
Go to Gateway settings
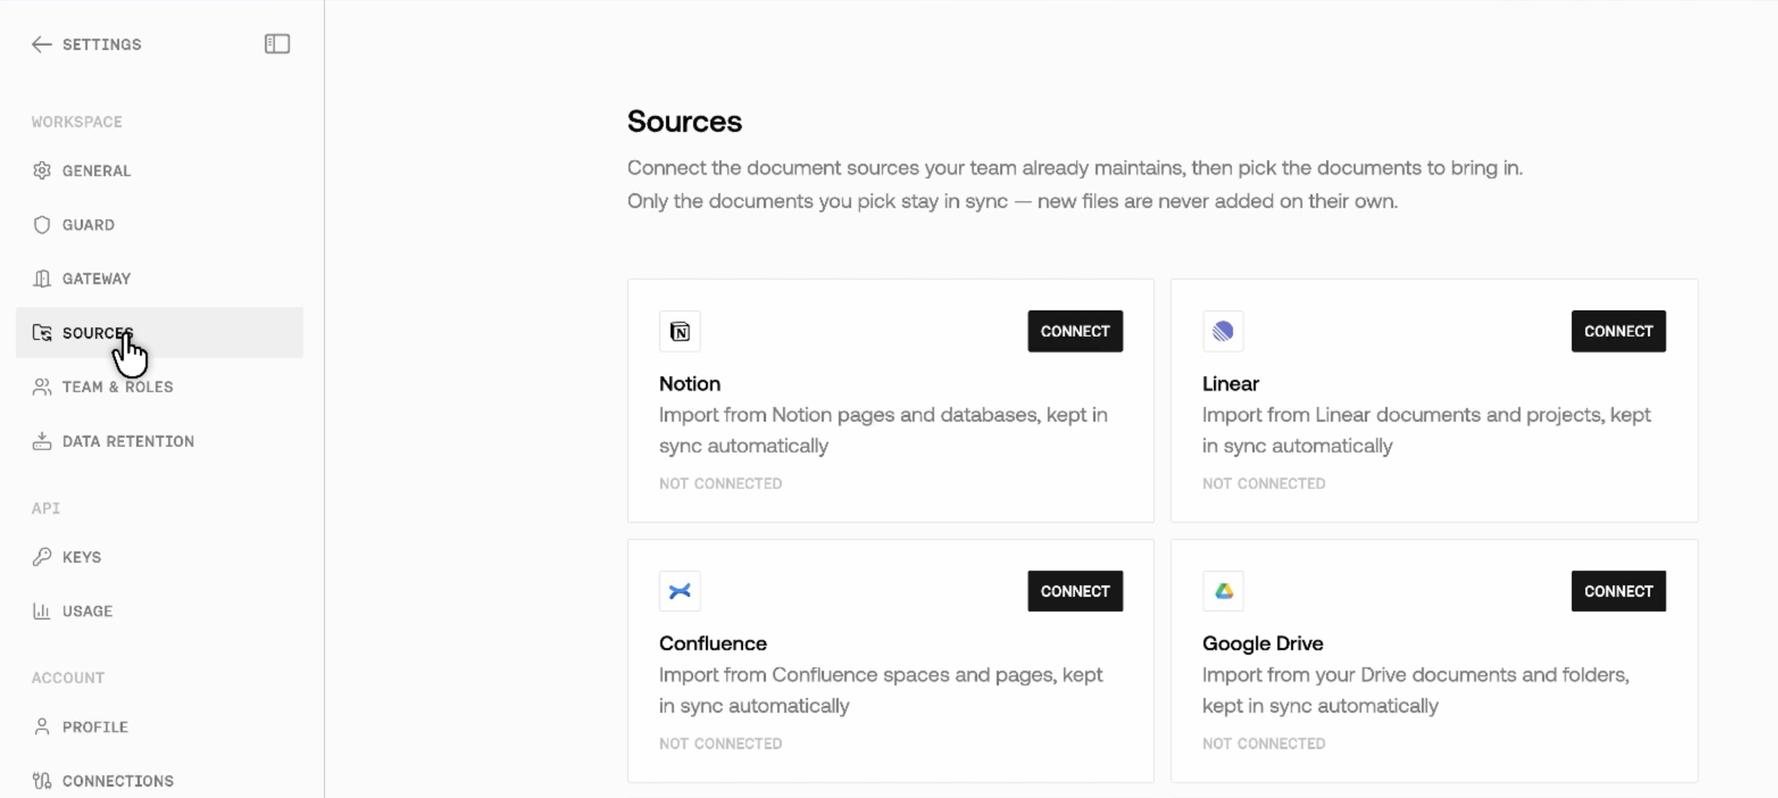click(159, 278)
